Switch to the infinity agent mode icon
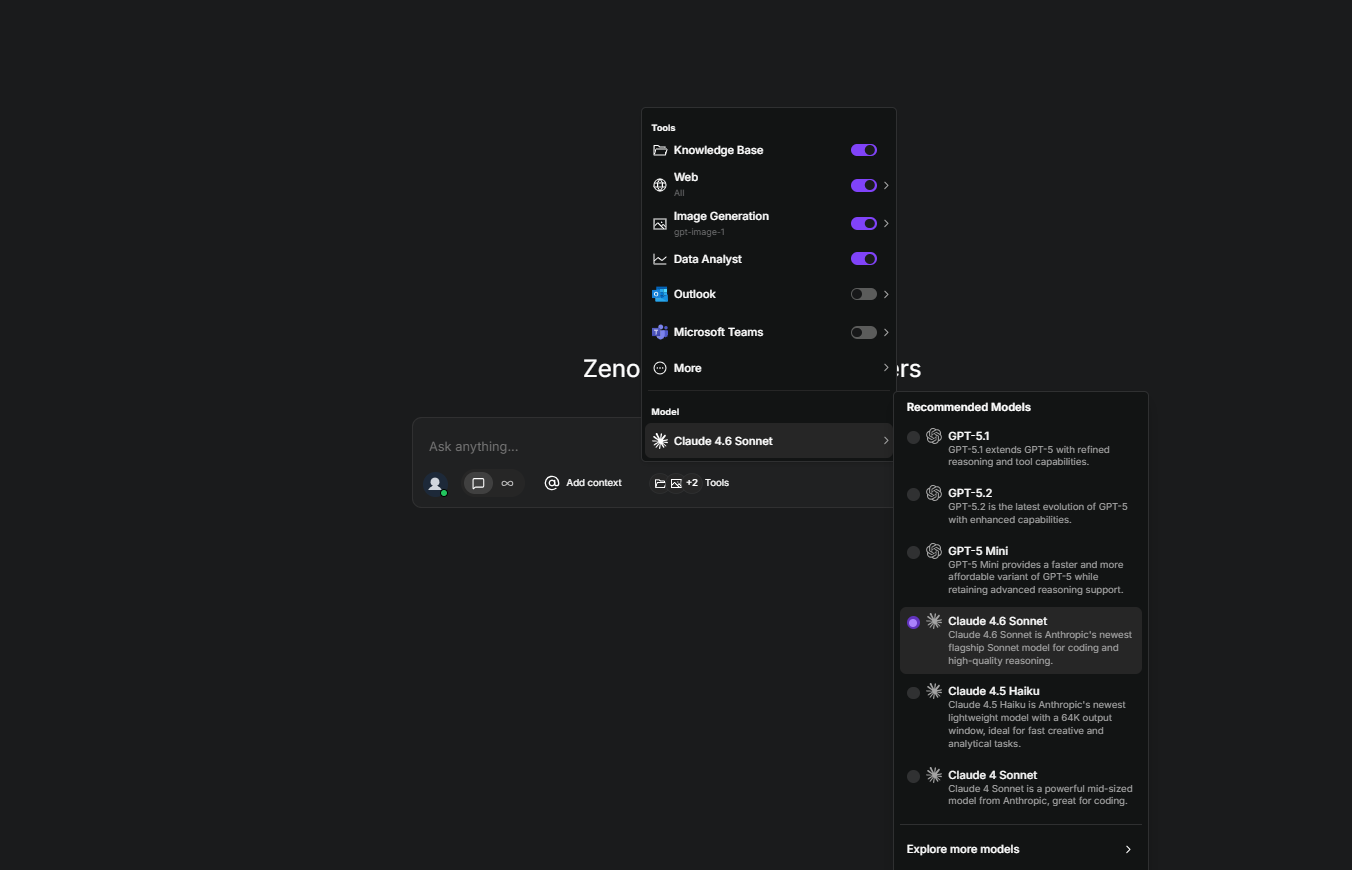1352x870 pixels. click(x=507, y=483)
